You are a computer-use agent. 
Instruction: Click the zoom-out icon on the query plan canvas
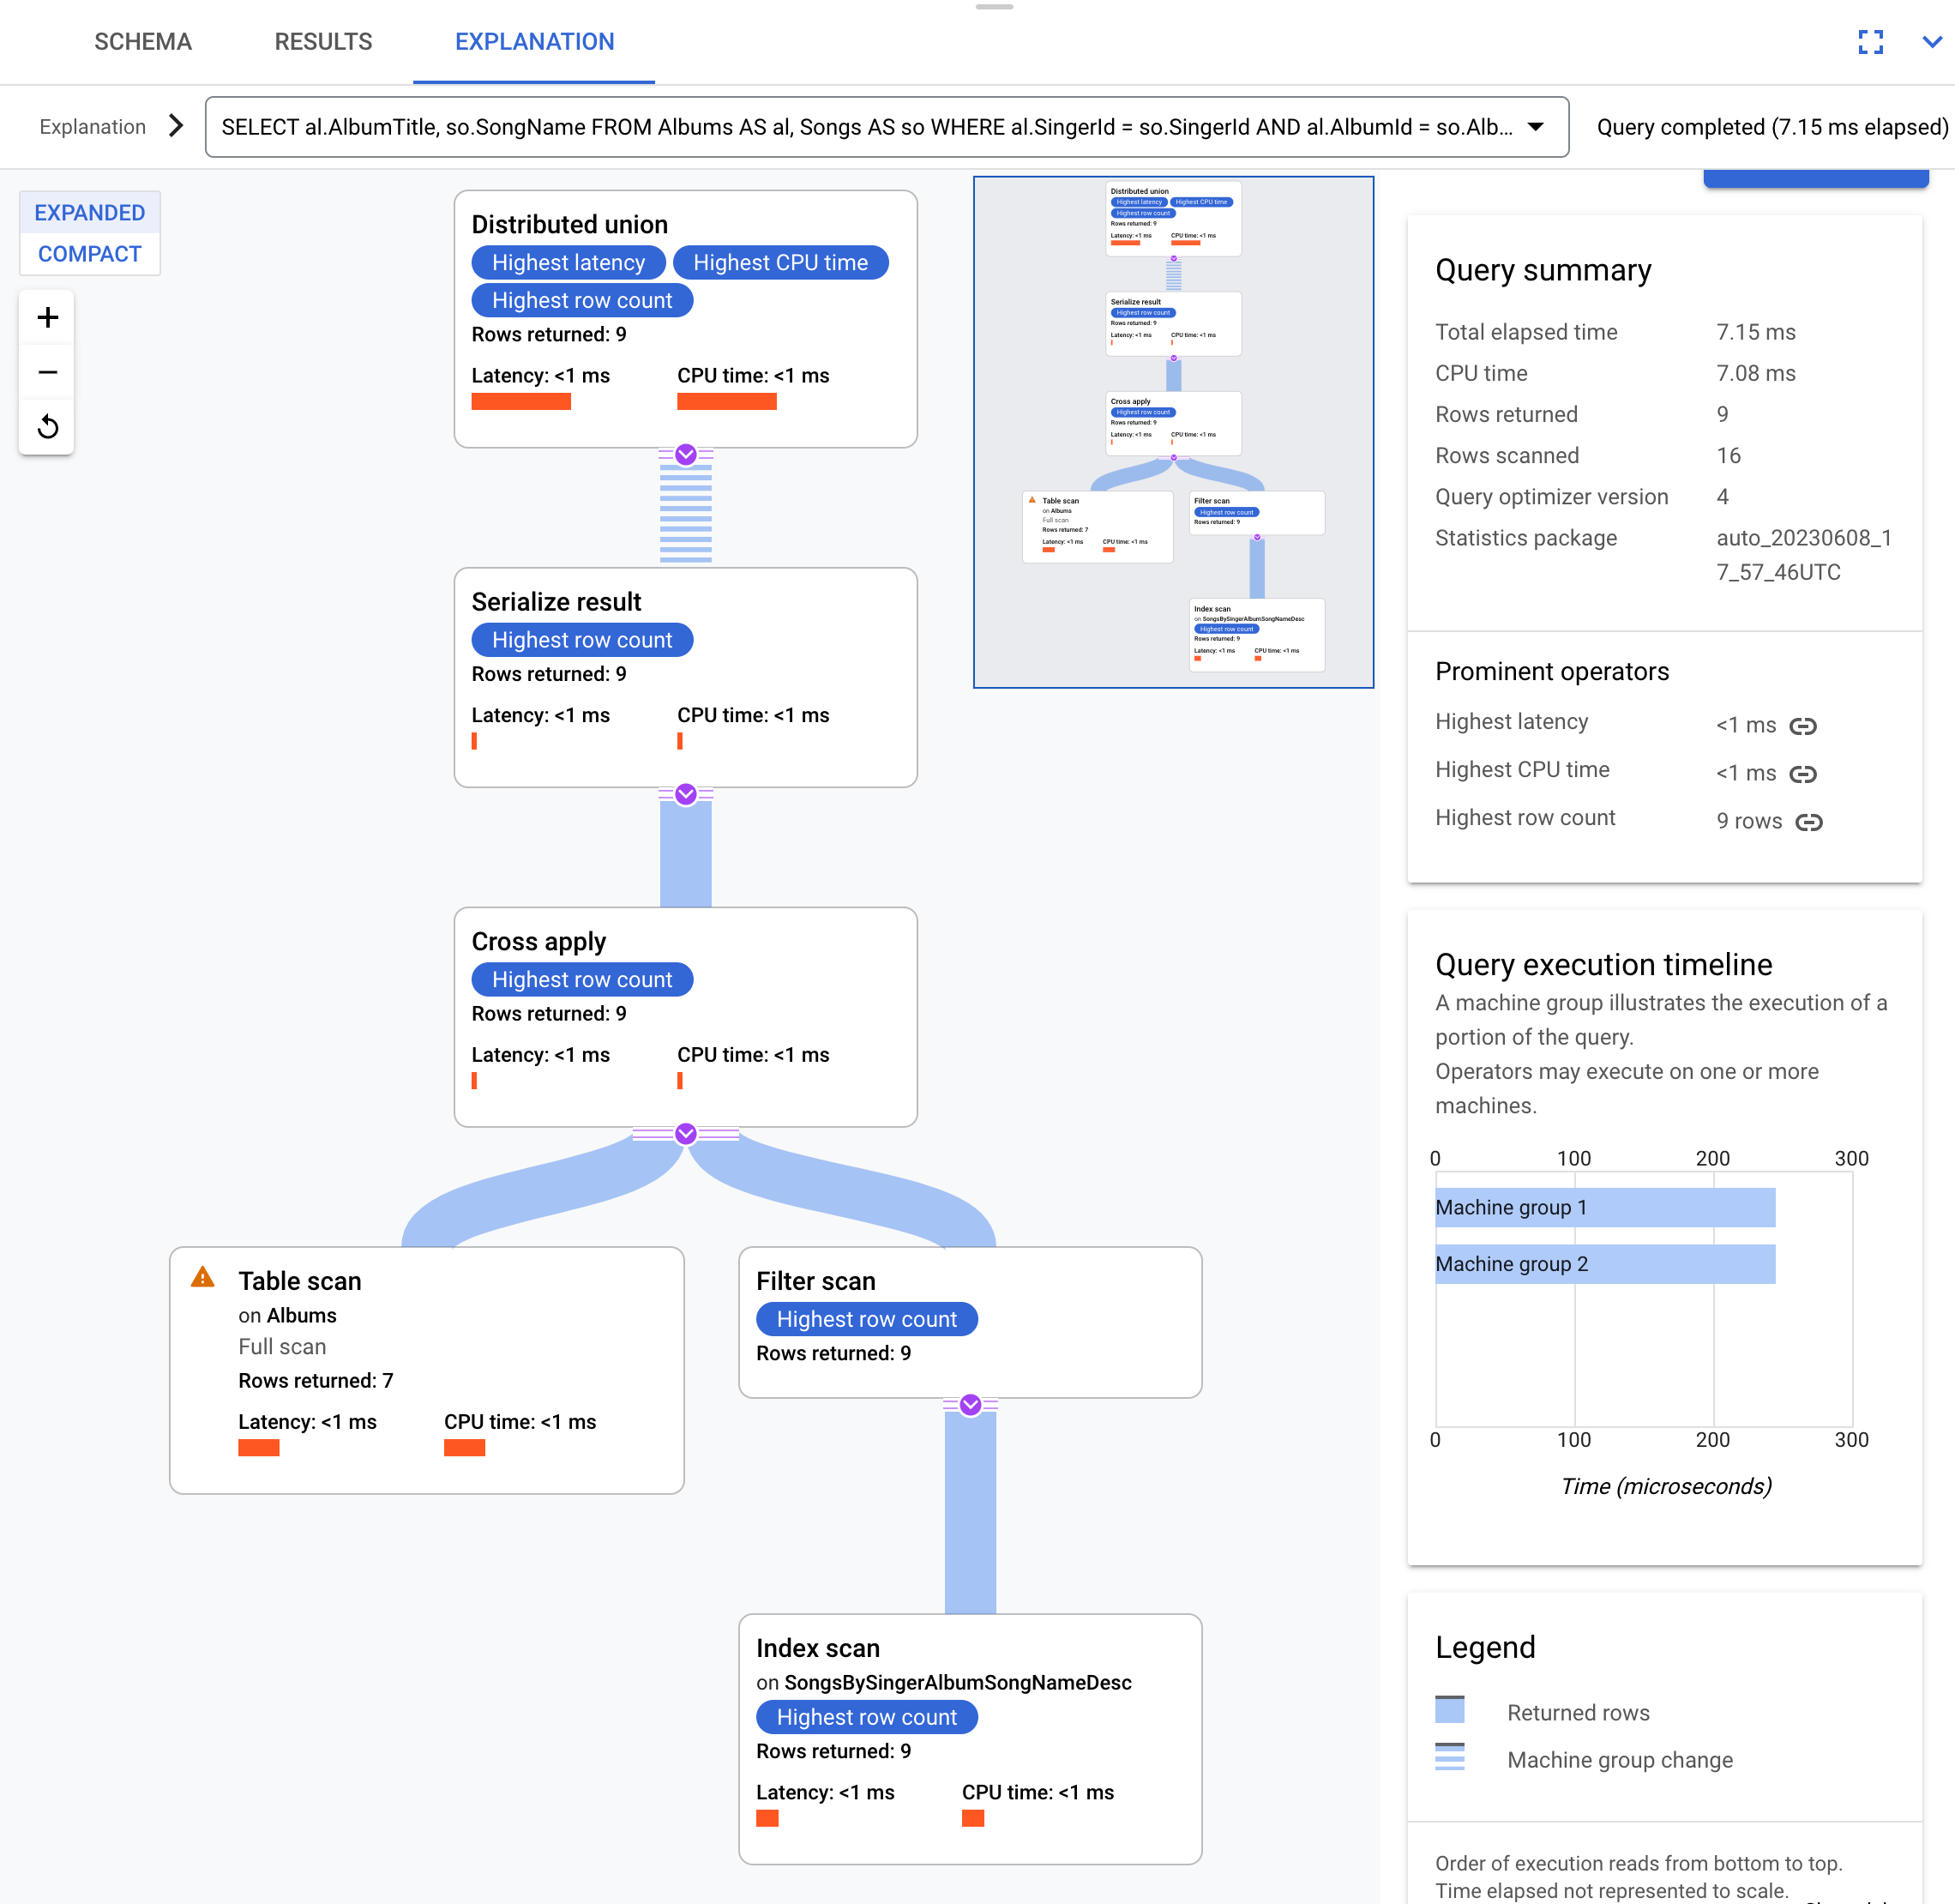coord(47,371)
